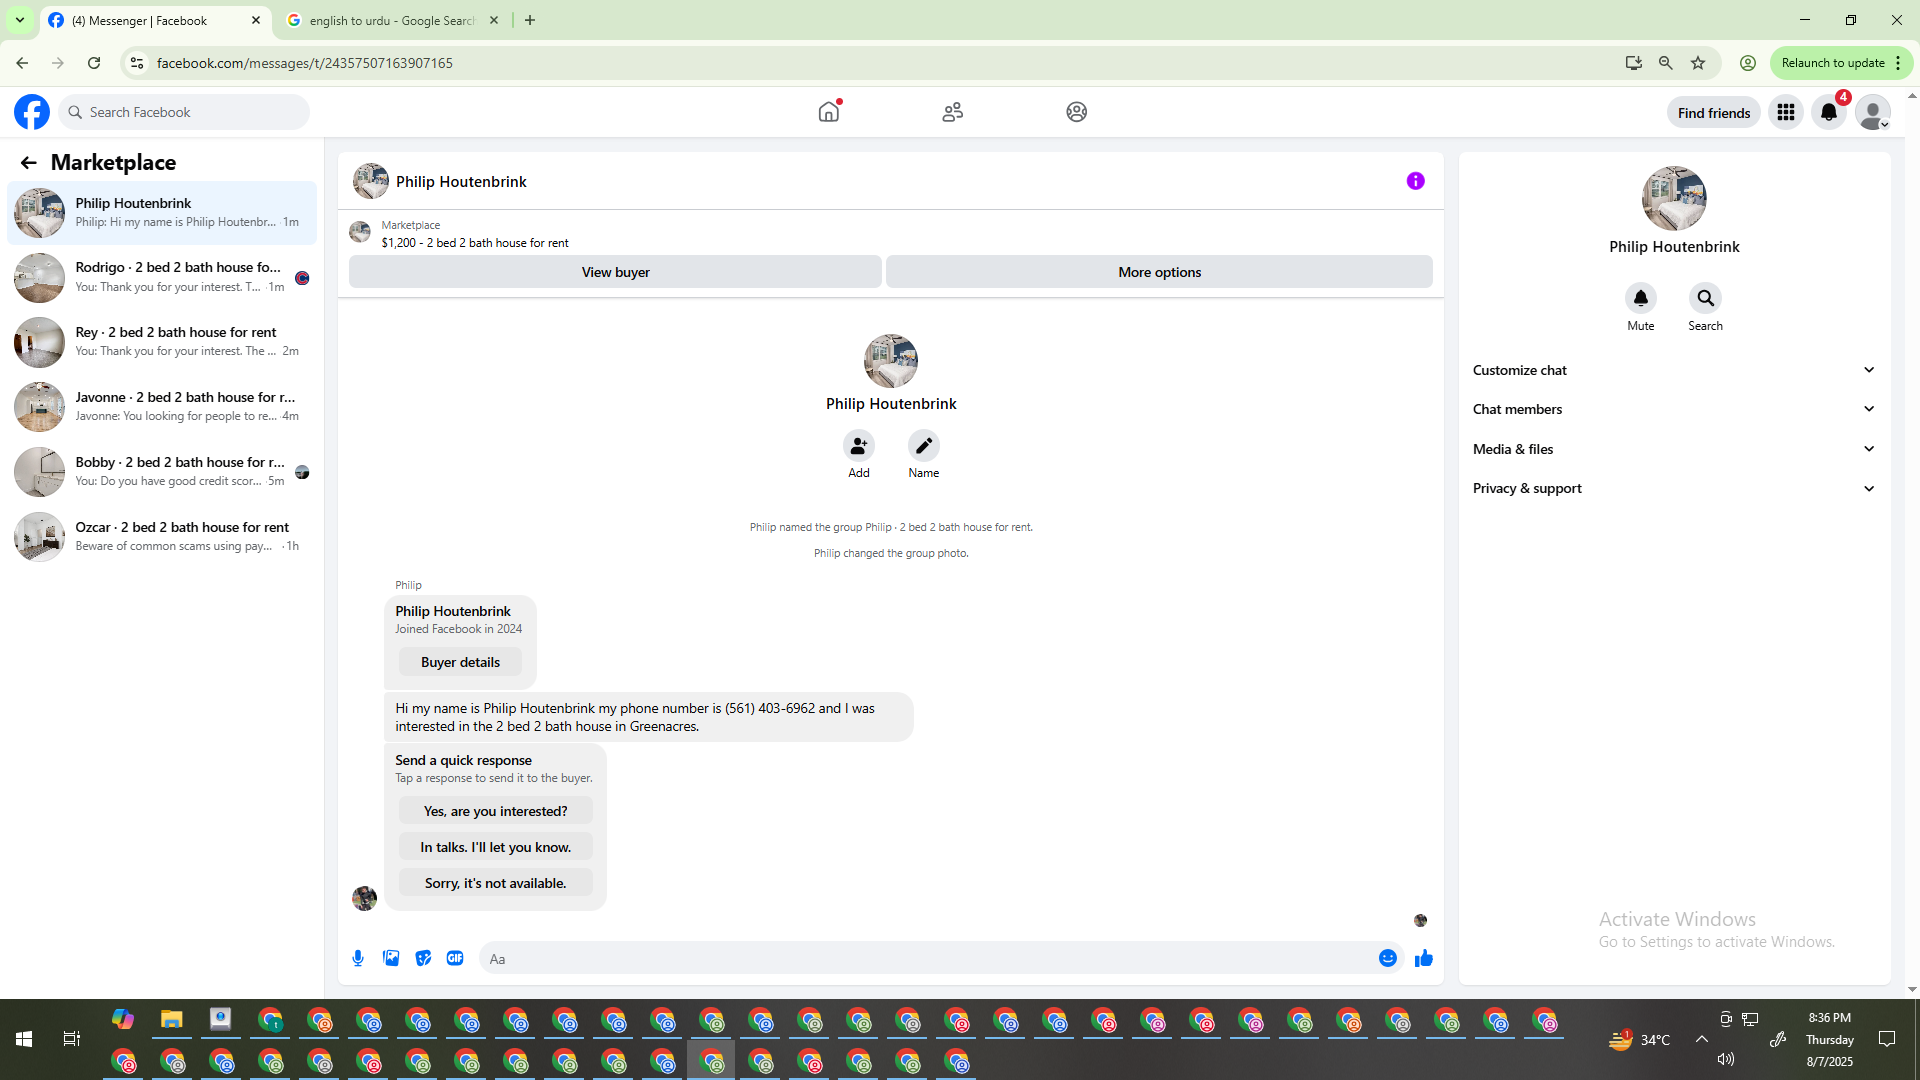The width and height of the screenshot is (1920, 1080).
Task: View site information for facebook.com
Action: [137, 63]
